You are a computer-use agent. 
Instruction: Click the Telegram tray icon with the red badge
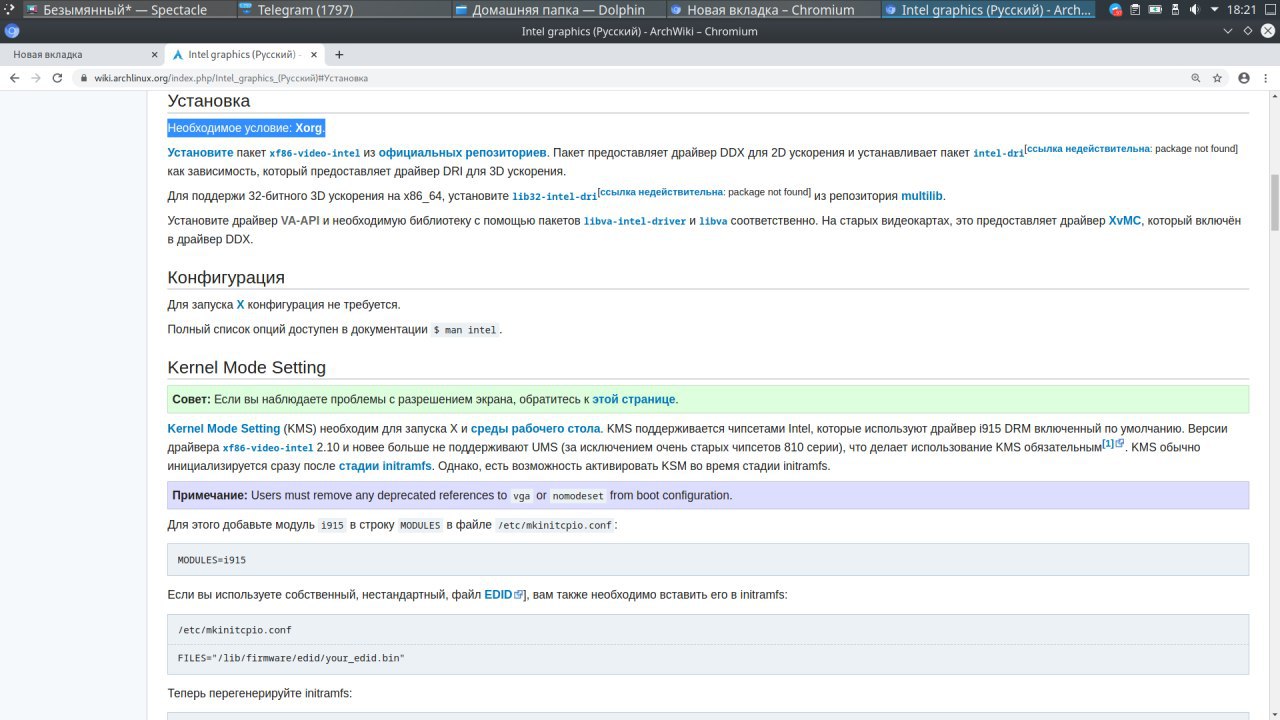(1116, 10)
